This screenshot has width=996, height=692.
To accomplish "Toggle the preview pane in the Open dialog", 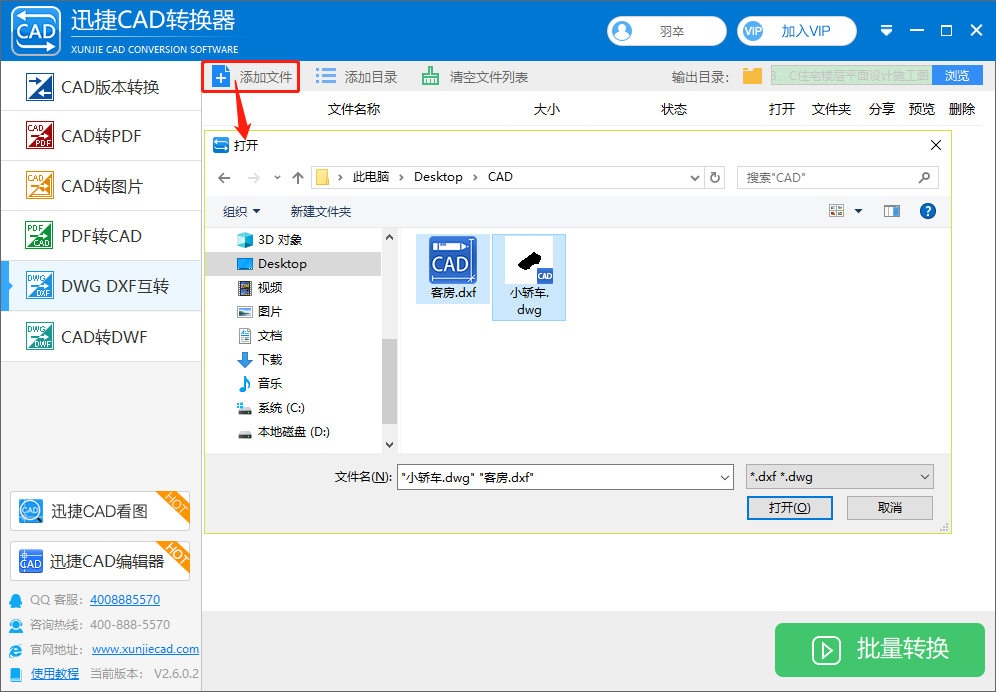I will 891,211.
